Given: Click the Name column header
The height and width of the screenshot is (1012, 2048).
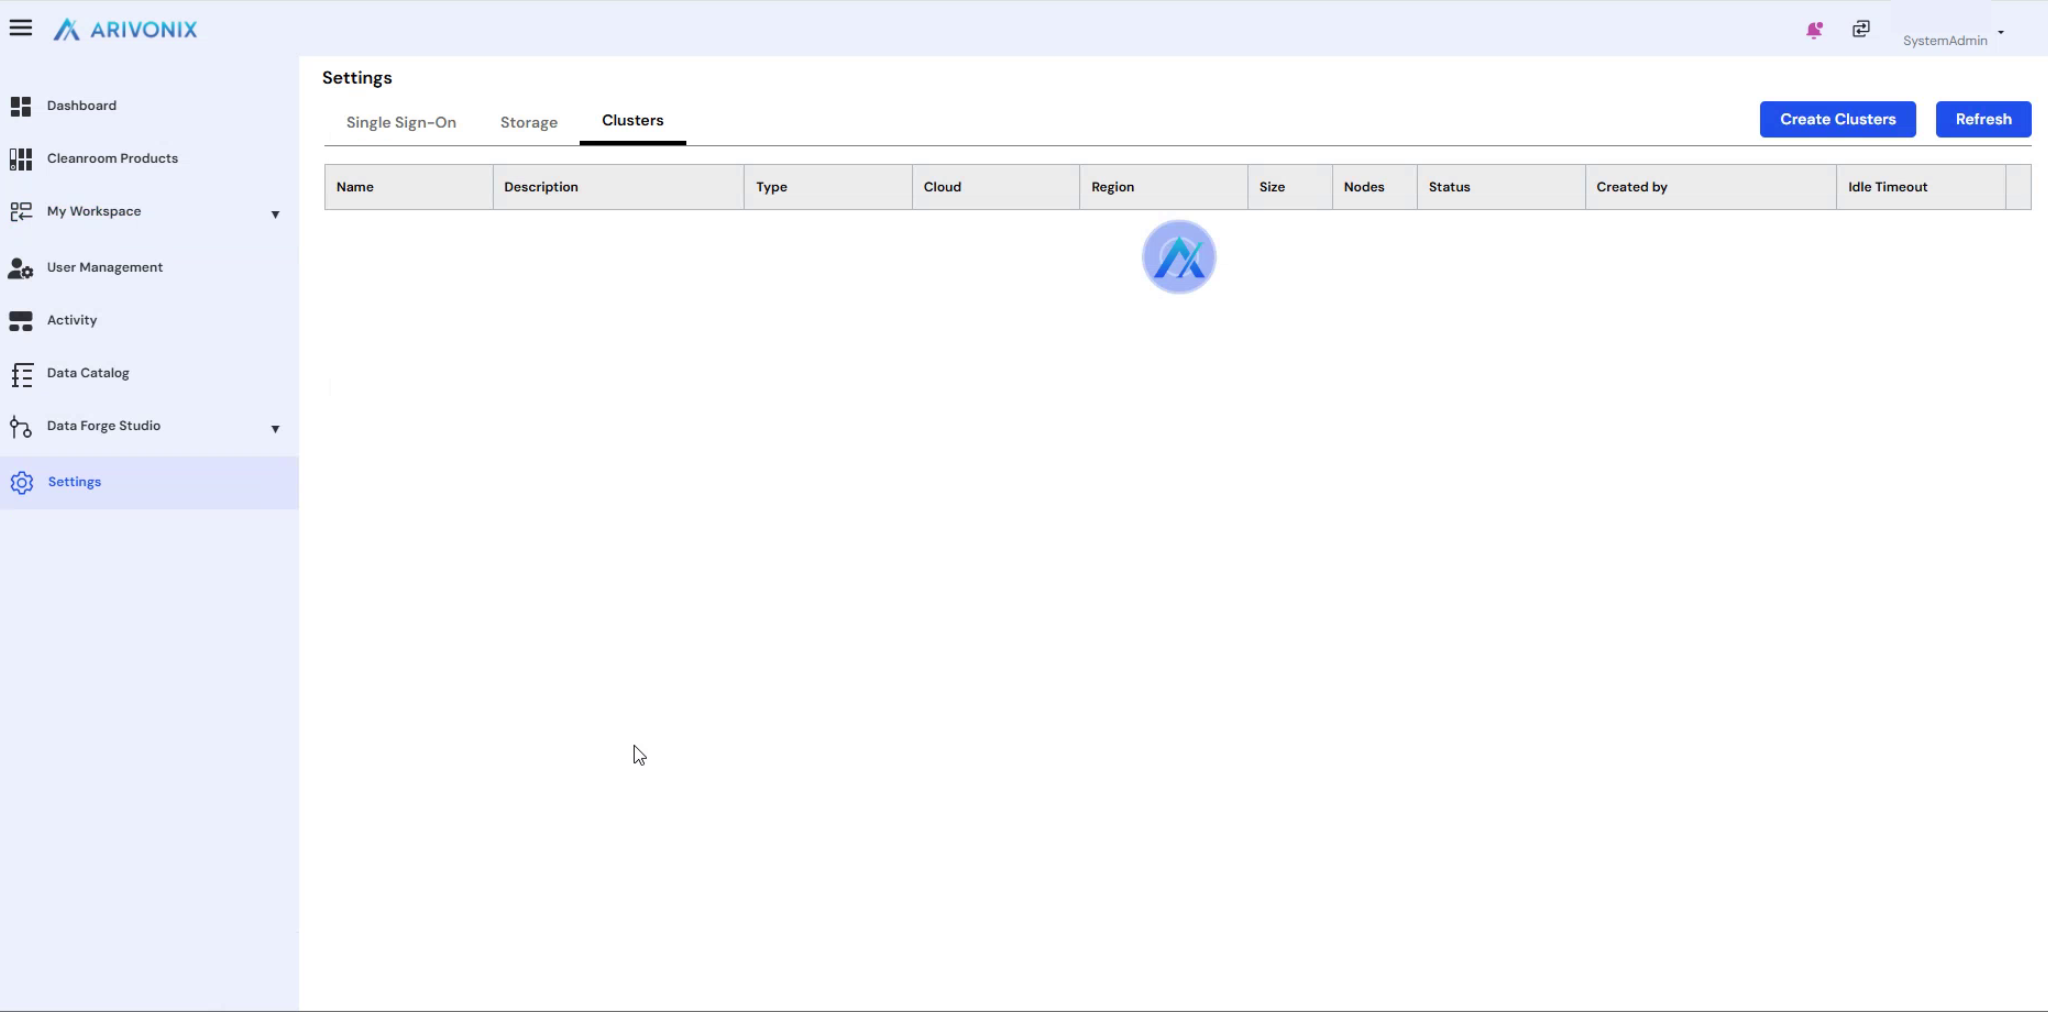Looking at the screenshot, I should click(355, 187).
